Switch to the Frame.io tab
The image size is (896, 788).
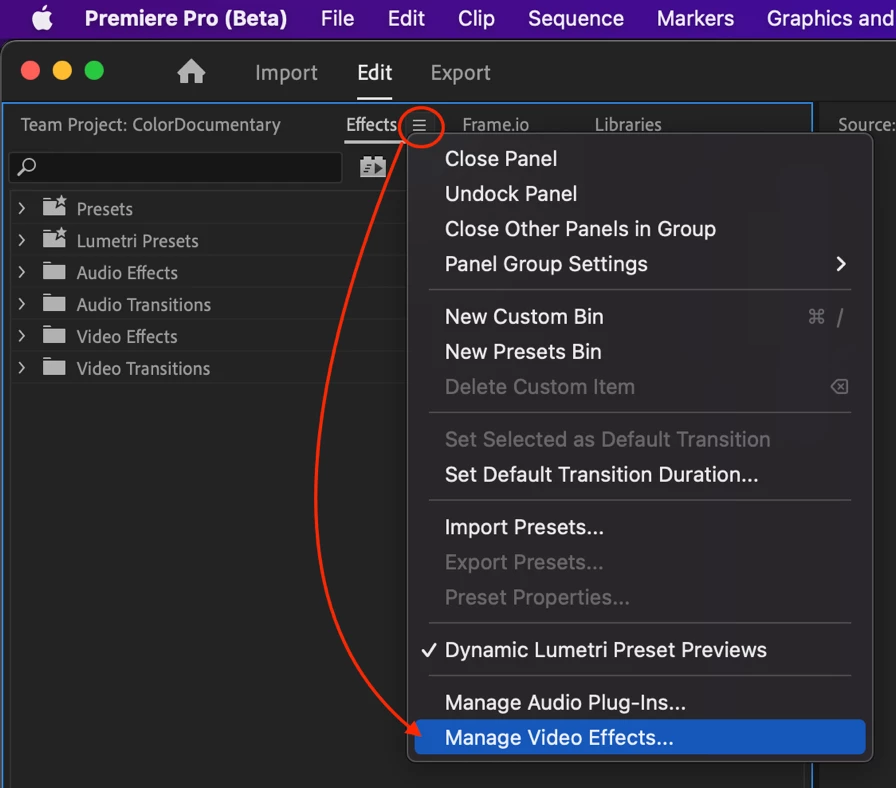(495, 125)
